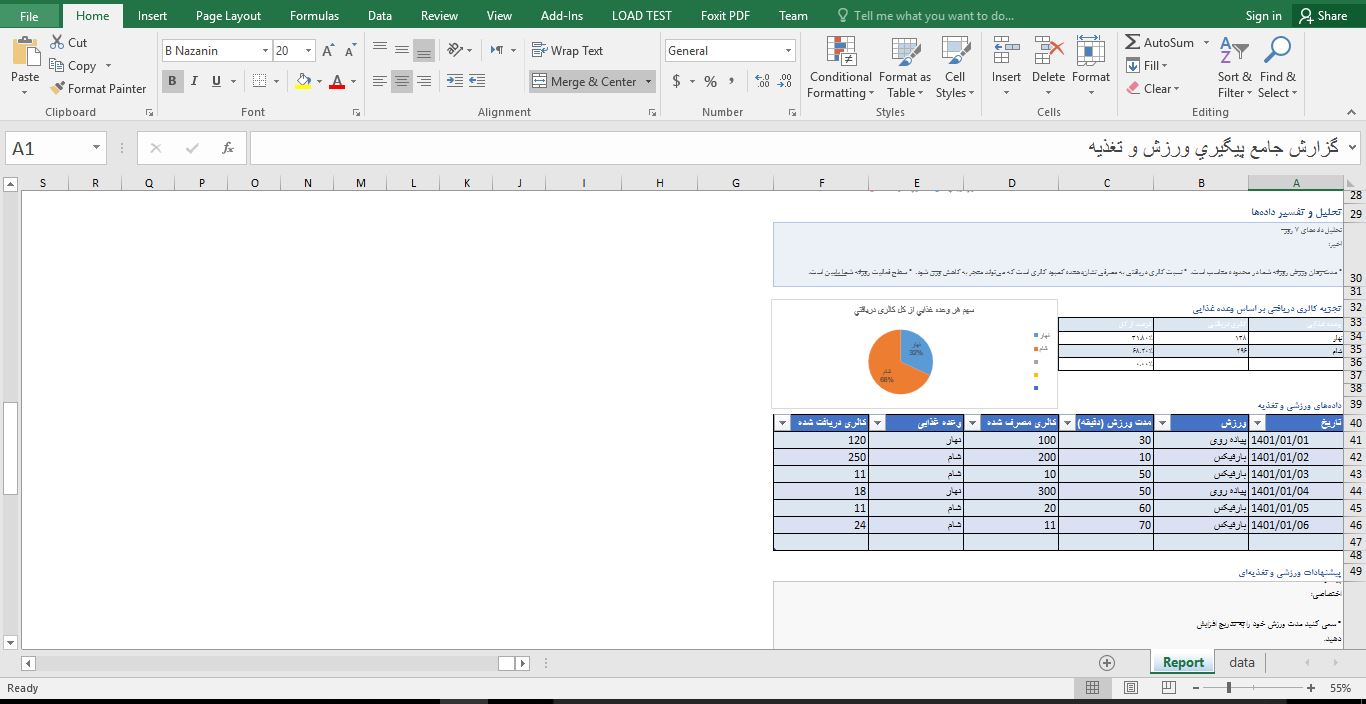Toggle Wrap Text

[568, 50]
